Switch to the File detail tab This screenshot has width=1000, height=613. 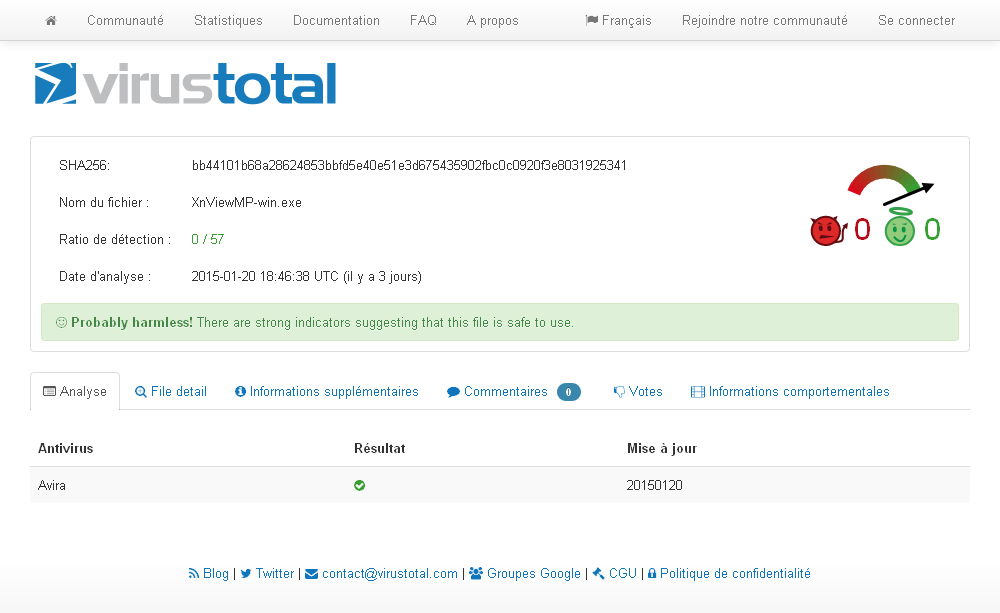(171, 392)
